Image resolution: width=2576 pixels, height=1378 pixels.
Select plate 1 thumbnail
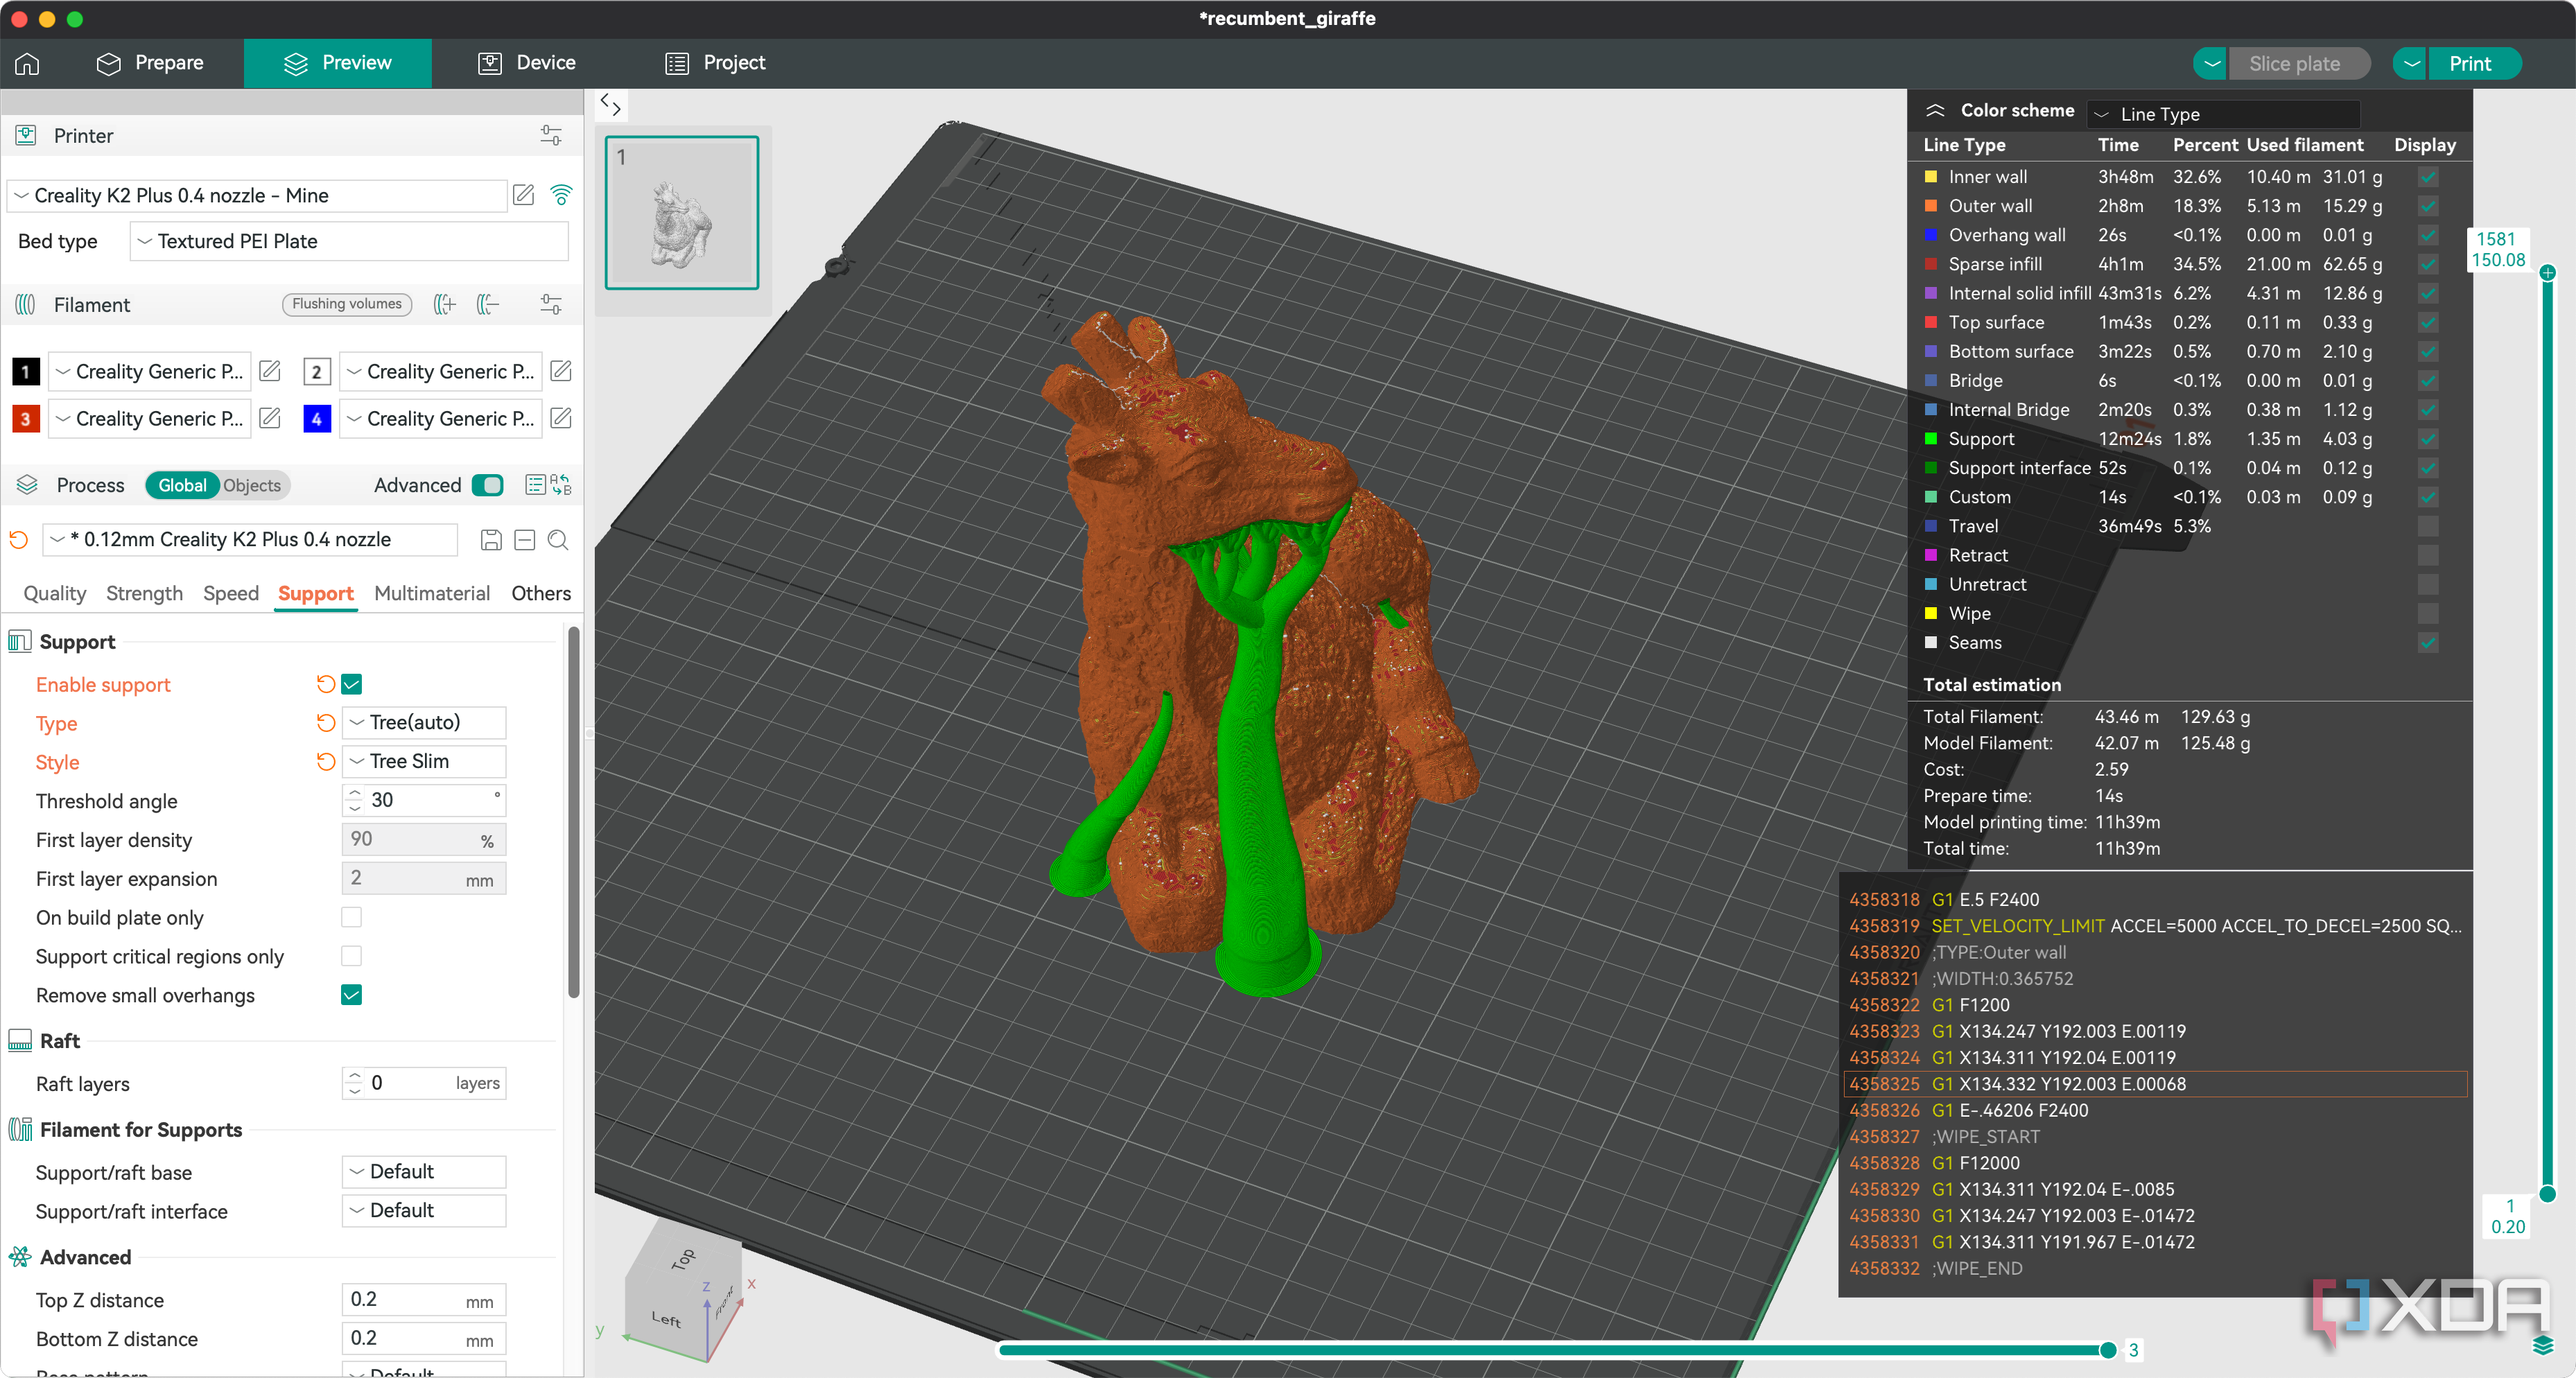point(682,212)
